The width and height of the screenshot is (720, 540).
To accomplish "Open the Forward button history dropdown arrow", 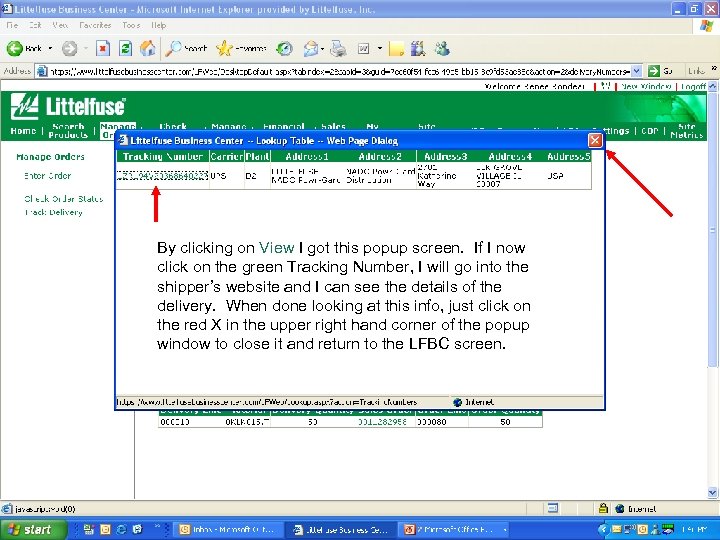I will pyautogui.click(x=85, y=48).
